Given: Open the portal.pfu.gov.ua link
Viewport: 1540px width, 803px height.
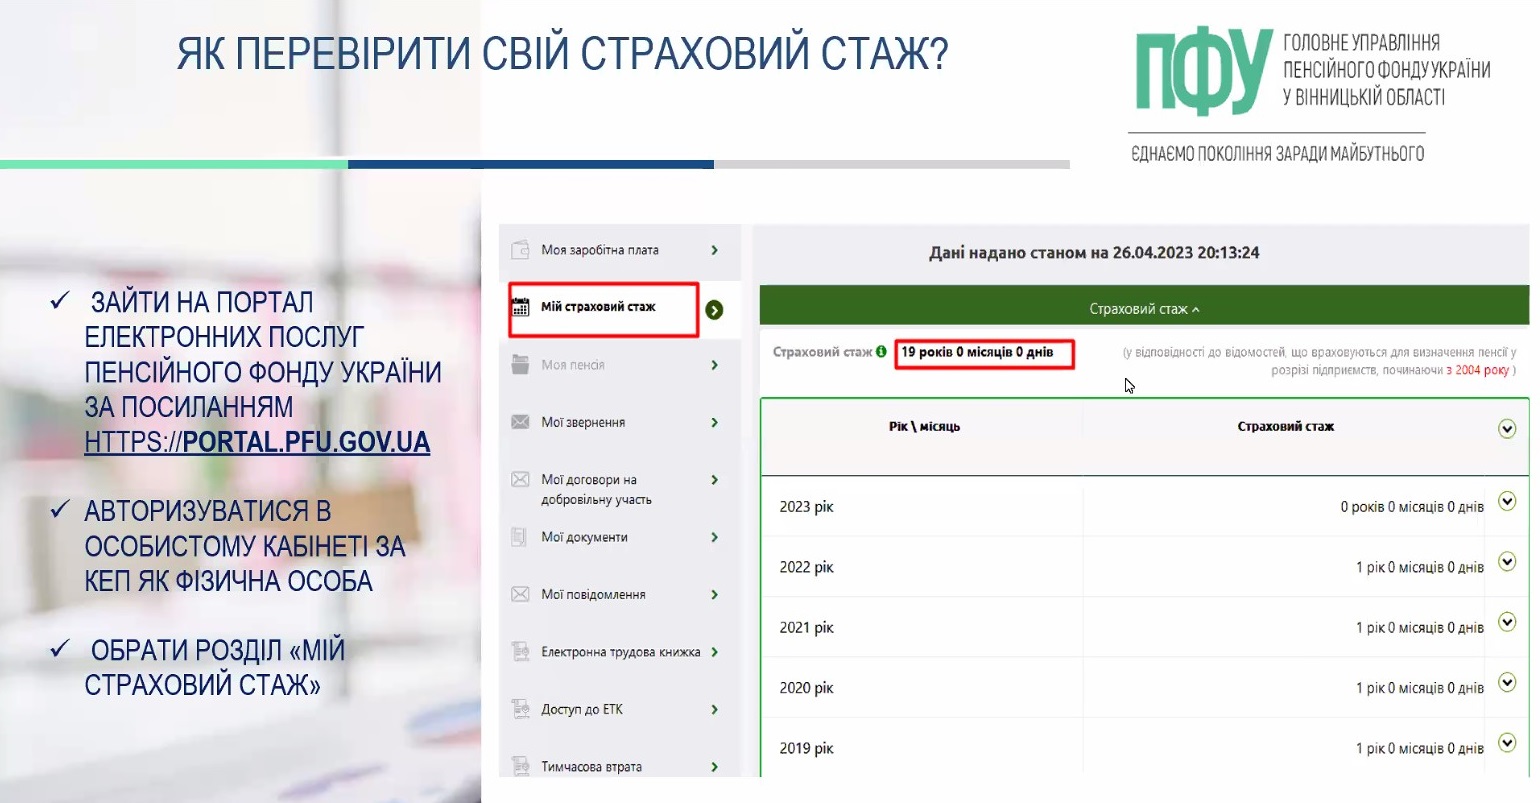Looking at the screenshot, I should pyautogui.click(x=257, y=442).
